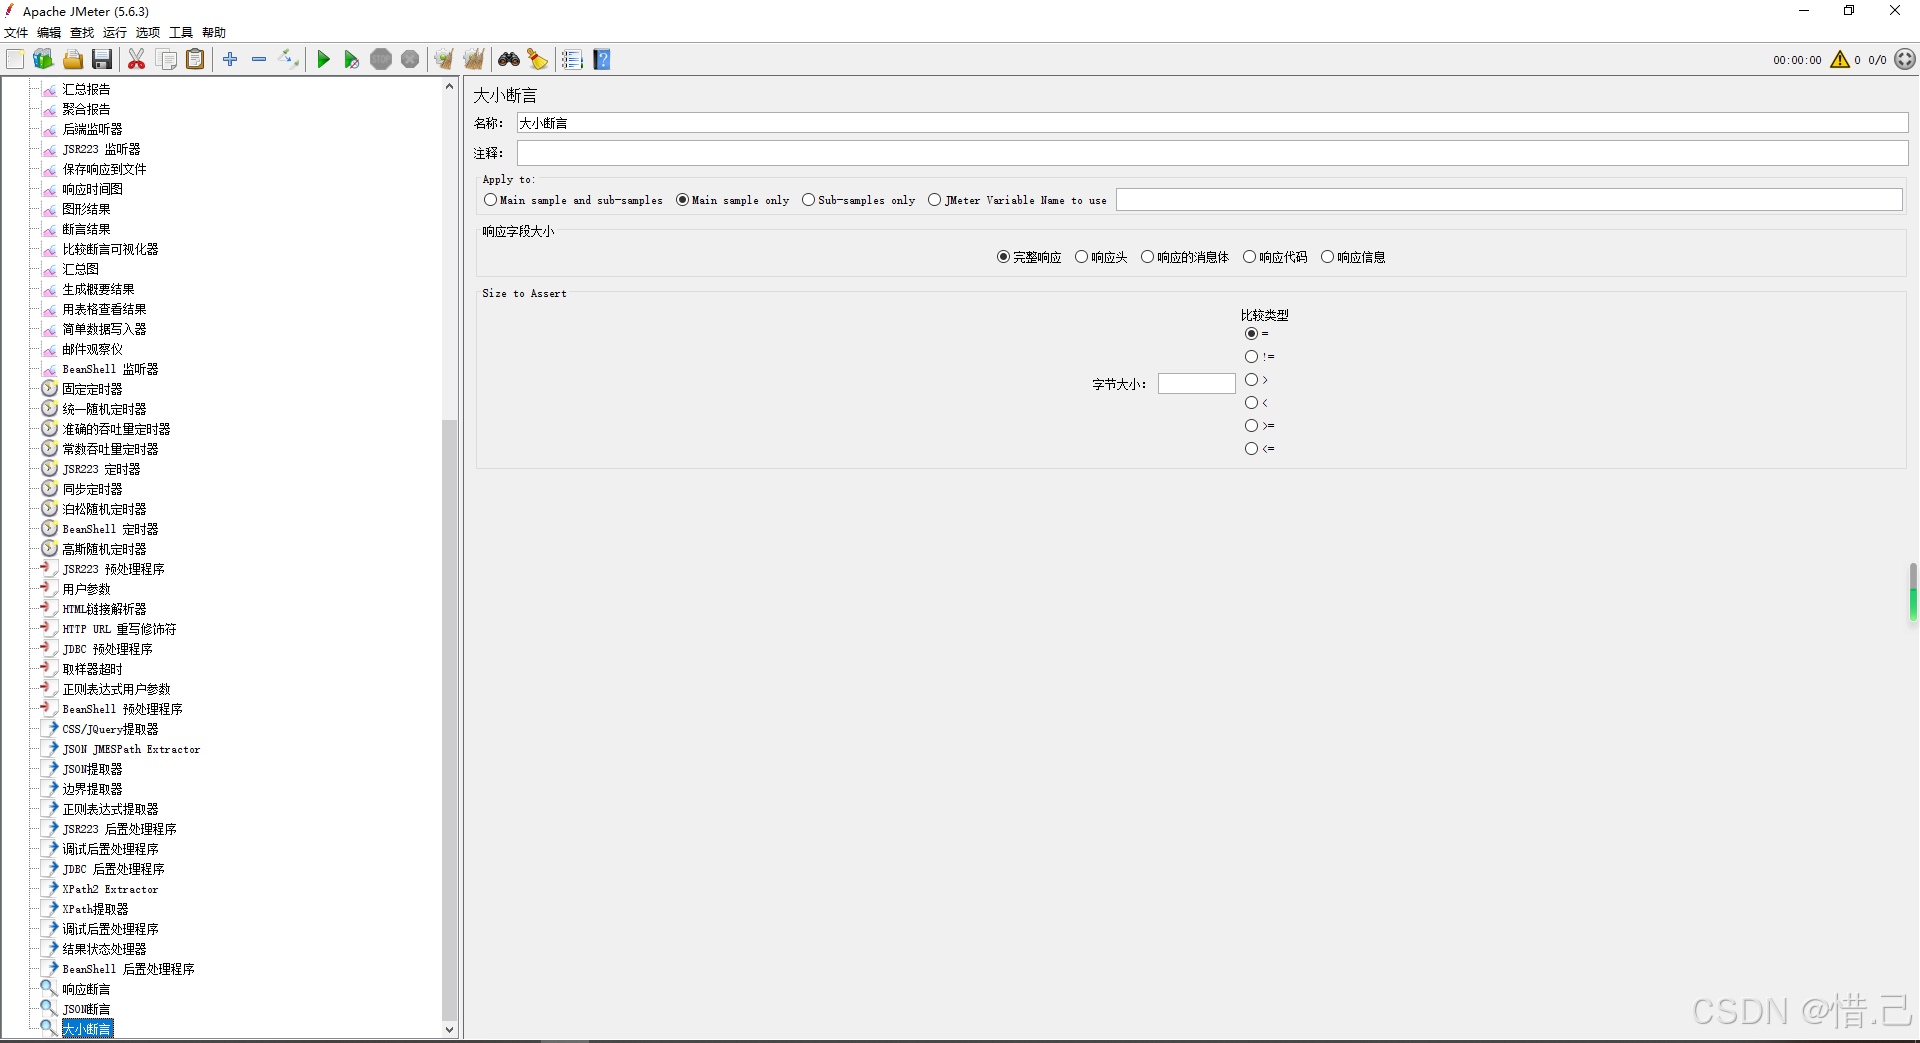Click the 注释 comment input field
Screen dimensions: 1920x1043
point(1212,153)
